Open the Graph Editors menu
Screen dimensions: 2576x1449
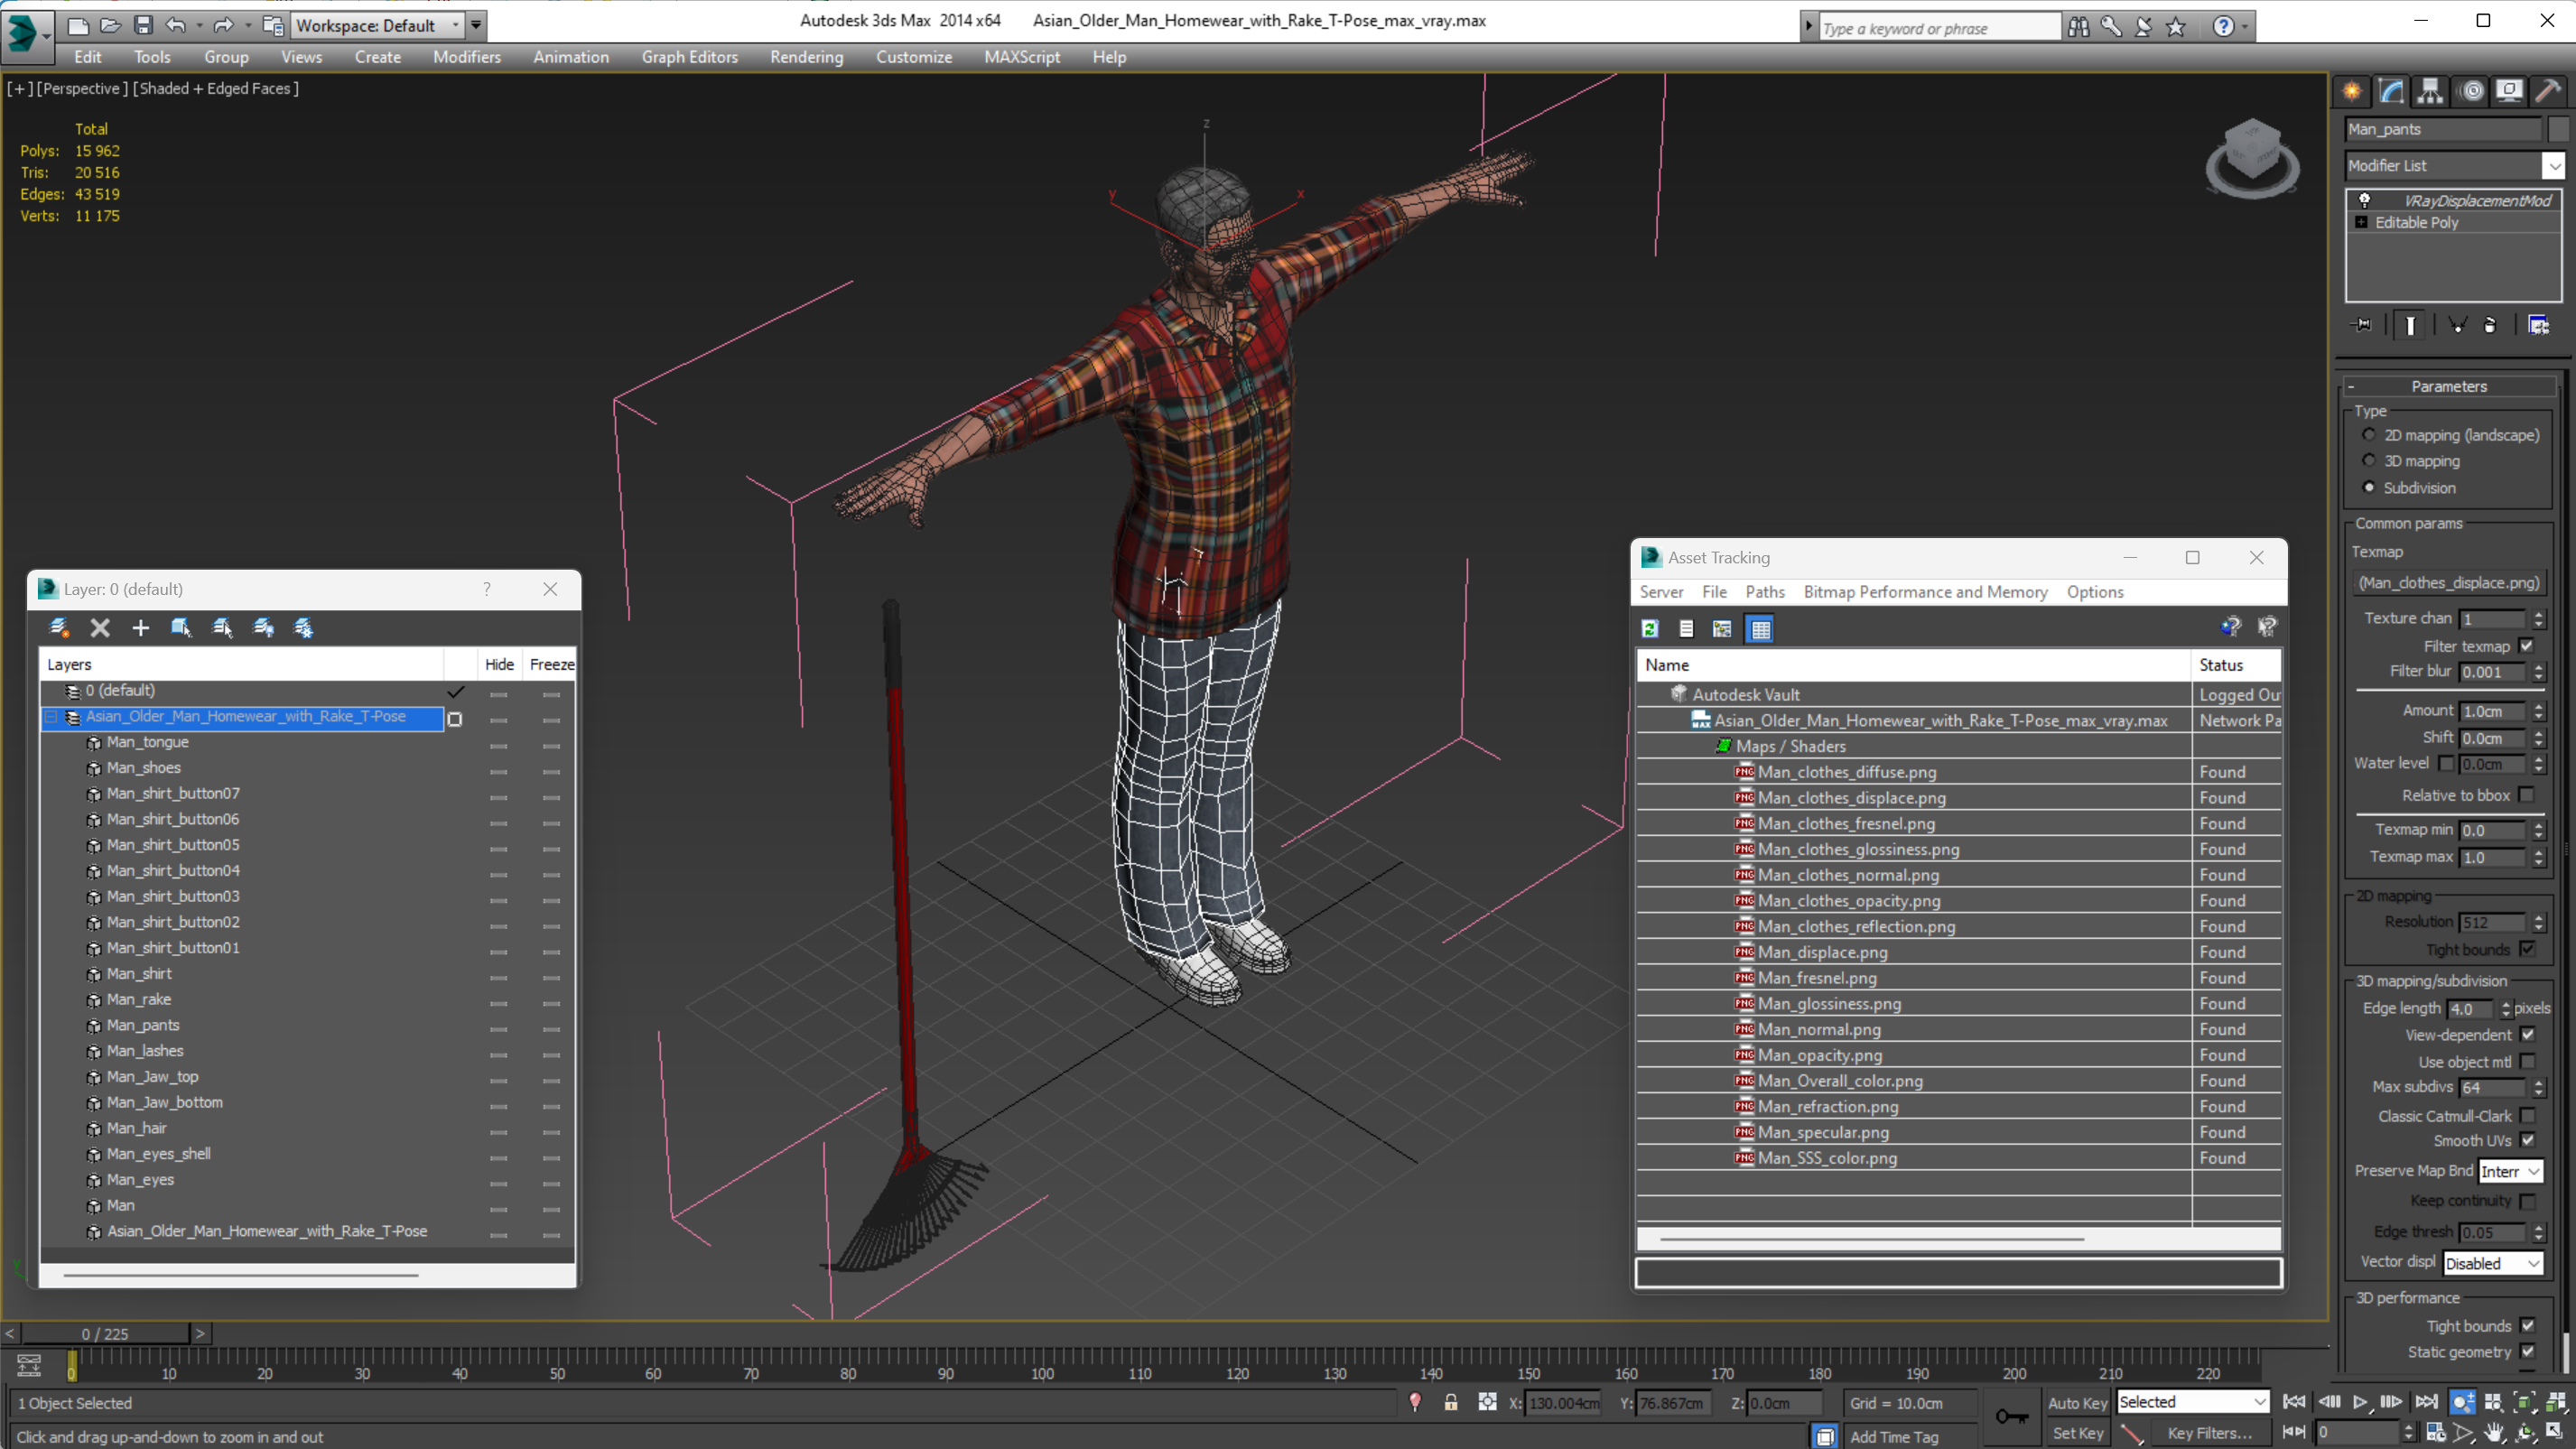click(x=689, y=57)
